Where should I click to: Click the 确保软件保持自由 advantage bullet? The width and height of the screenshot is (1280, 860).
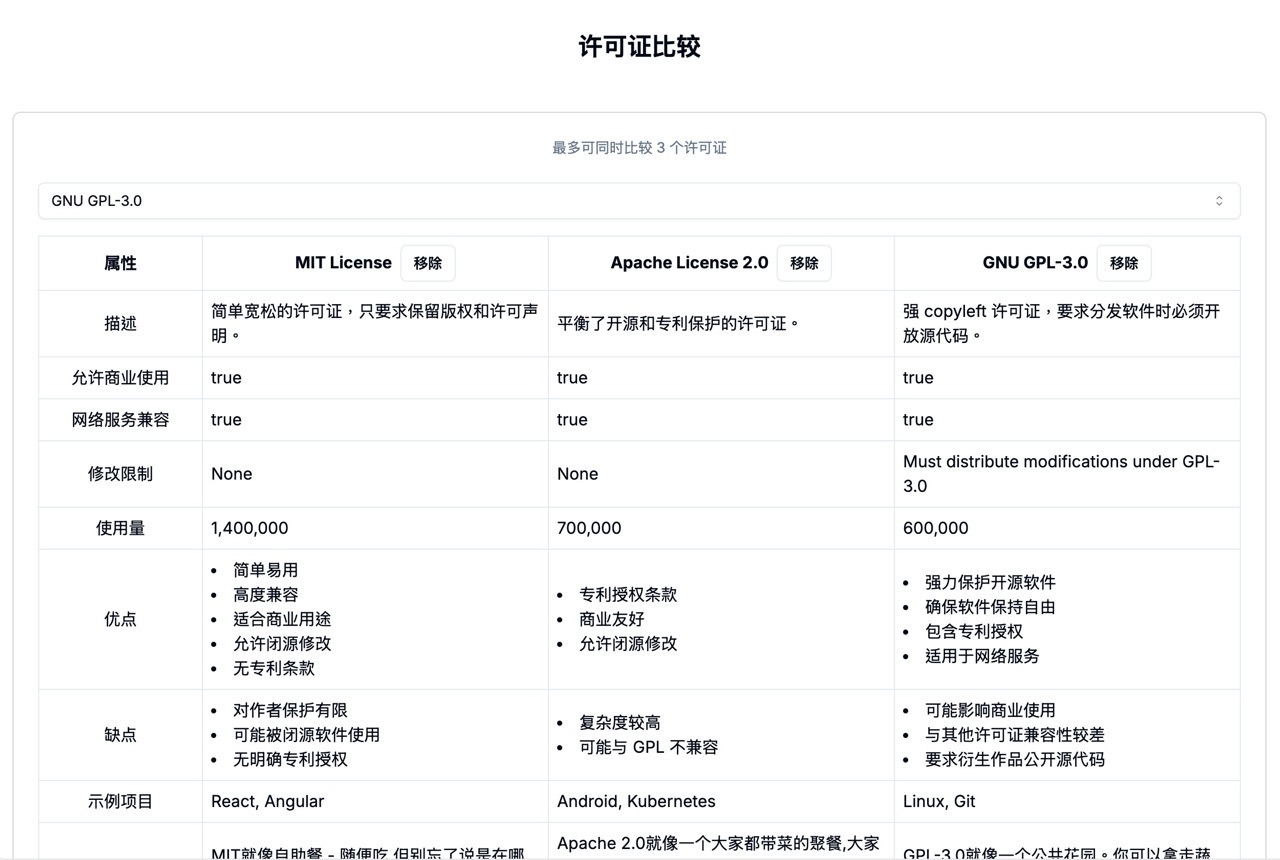[x=990, y=607]
